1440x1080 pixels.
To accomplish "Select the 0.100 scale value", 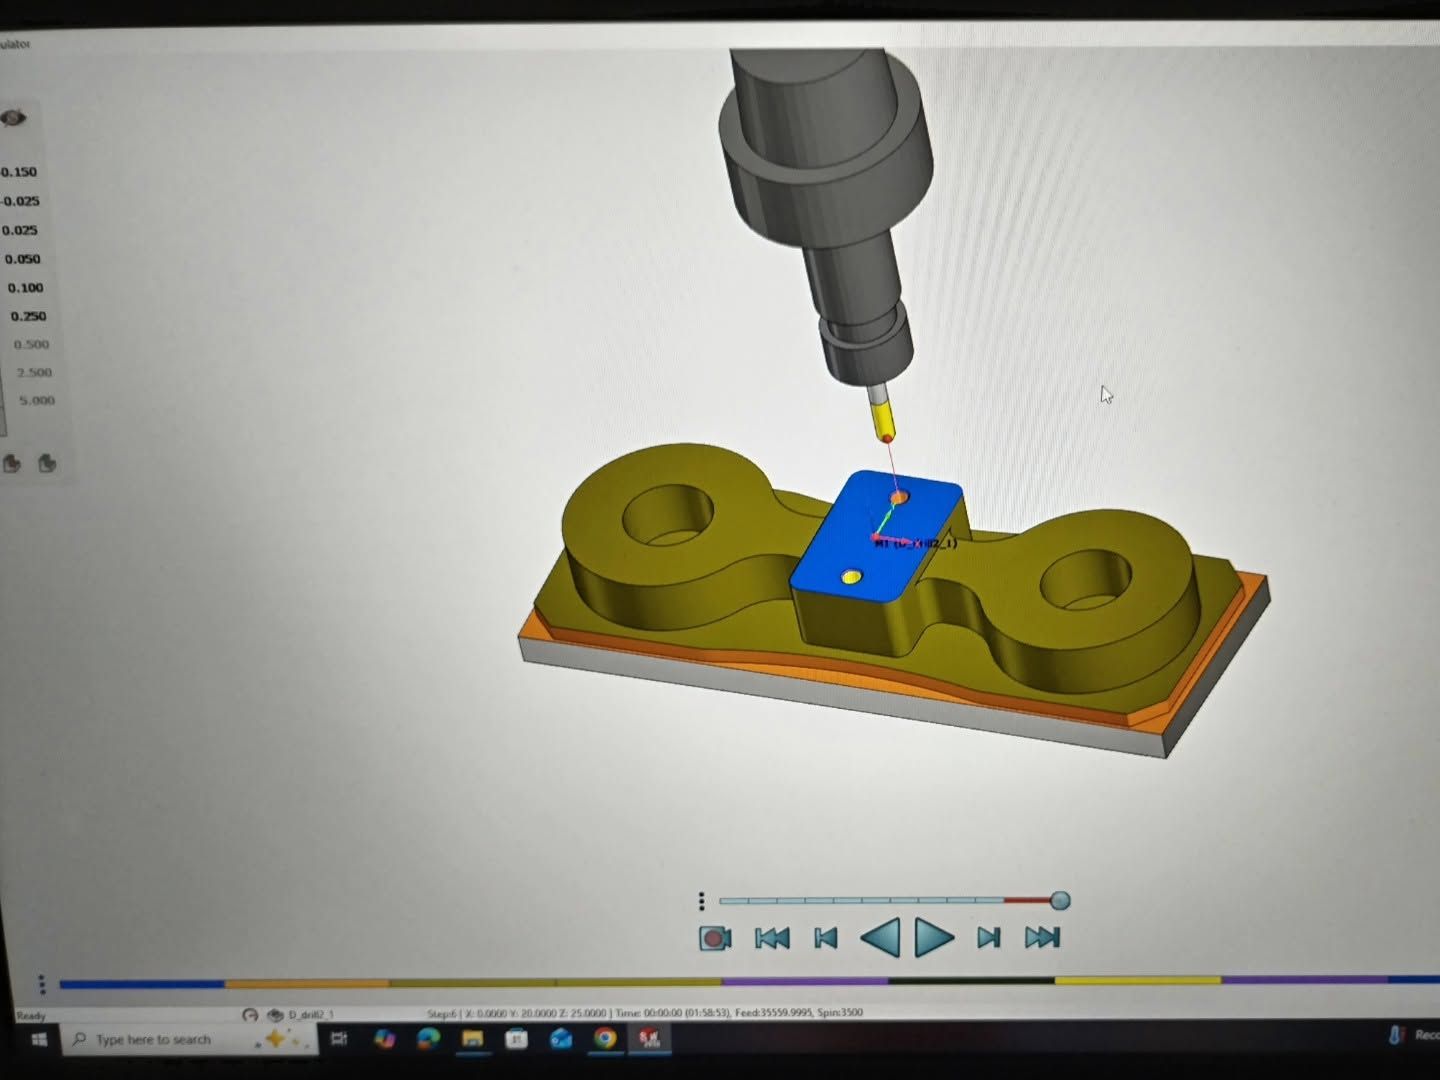I will coord(26,288).
